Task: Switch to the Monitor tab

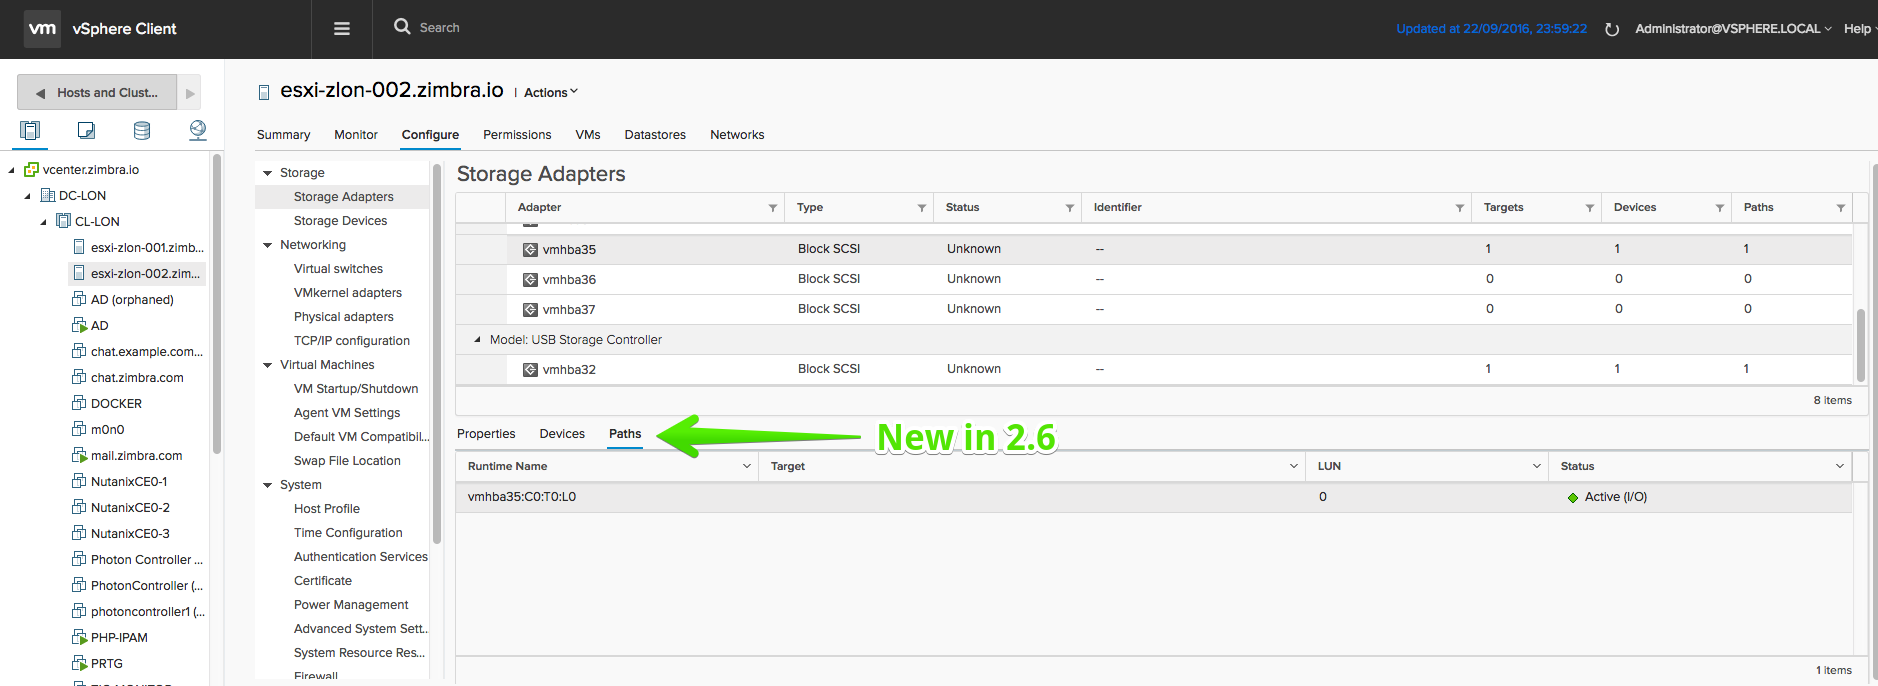Action: (356, 135)
